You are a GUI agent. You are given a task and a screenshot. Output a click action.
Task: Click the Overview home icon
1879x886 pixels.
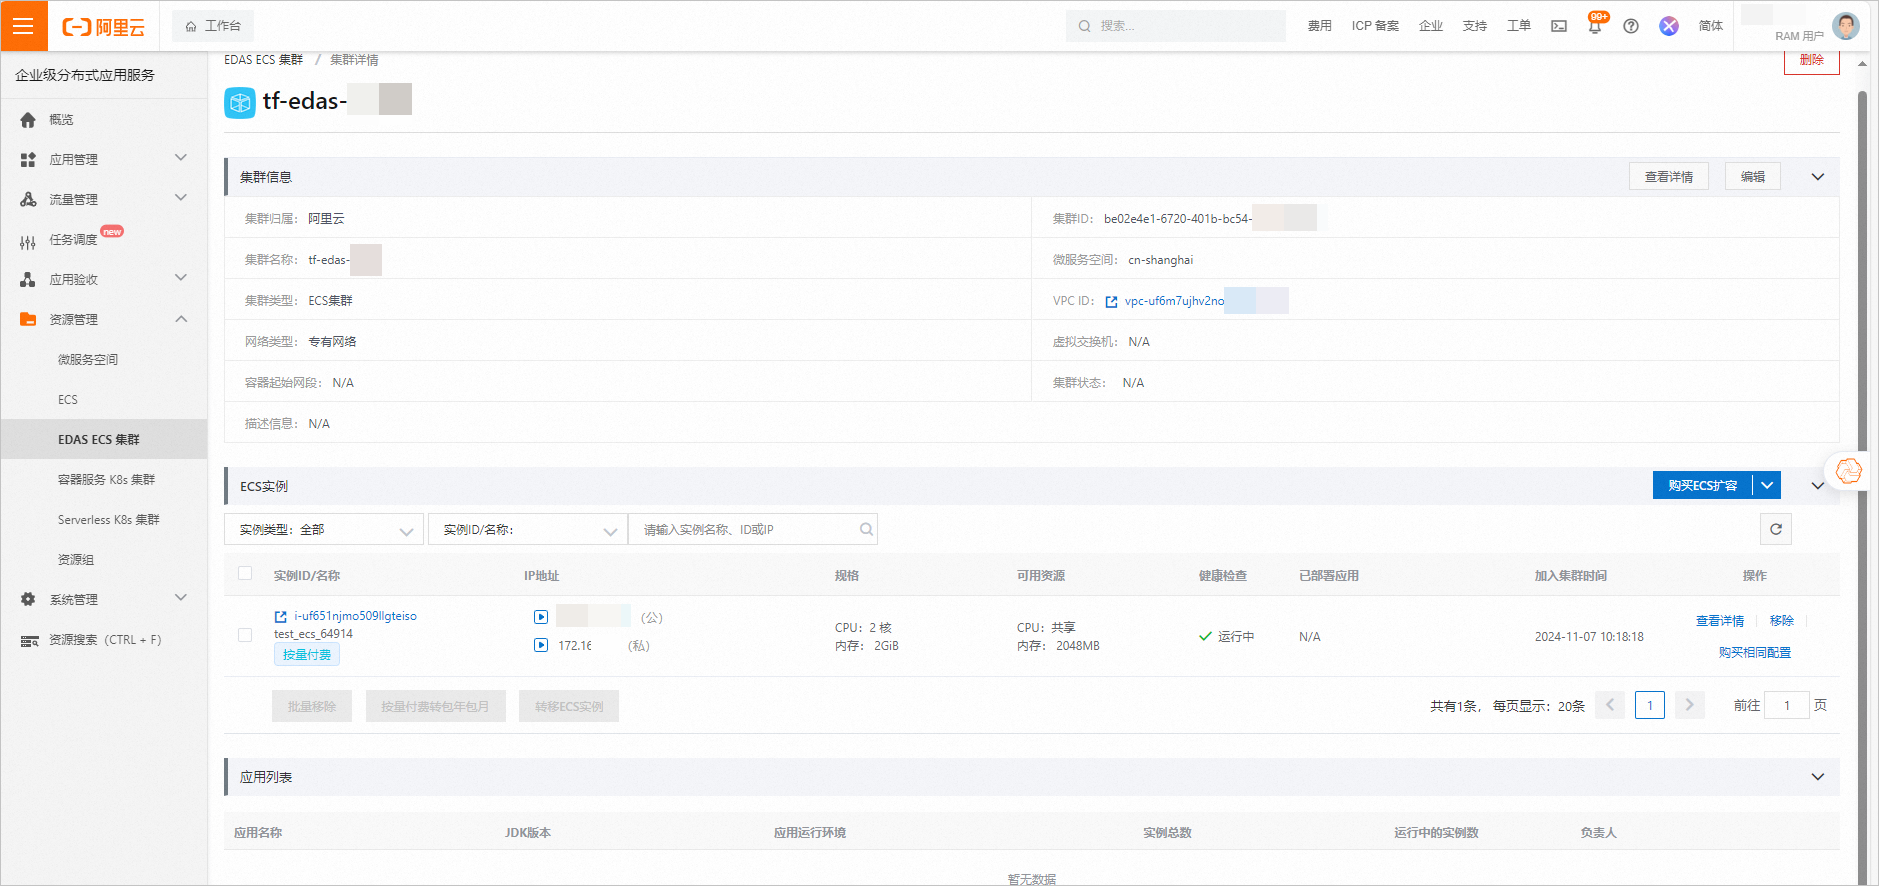pos(28,120)
